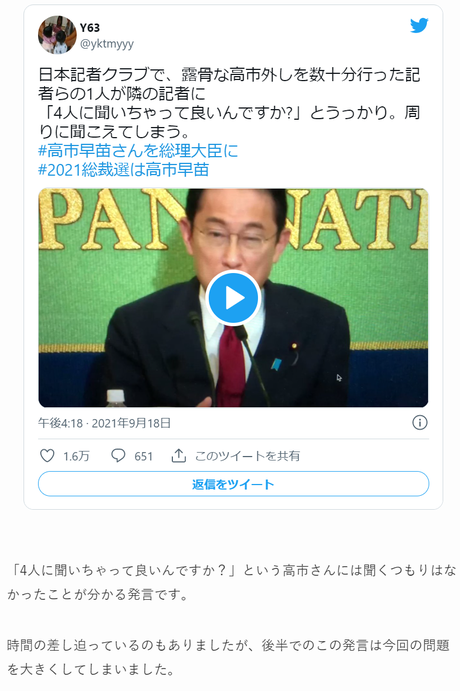Open the Y63 profile avatar
Viewport: 460px width, 691px height.
pyautogui.click(x=57, y=35)
